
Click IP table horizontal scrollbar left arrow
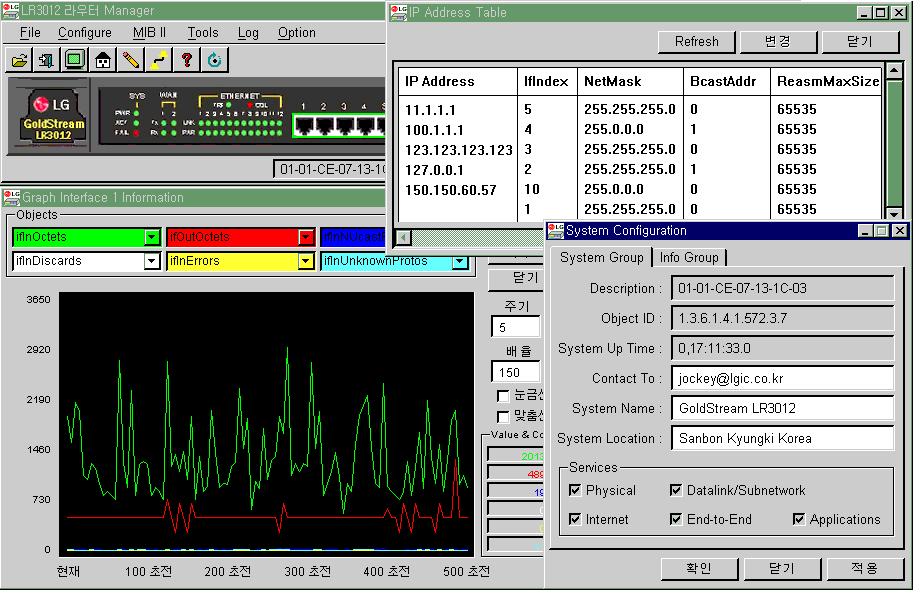403,237
